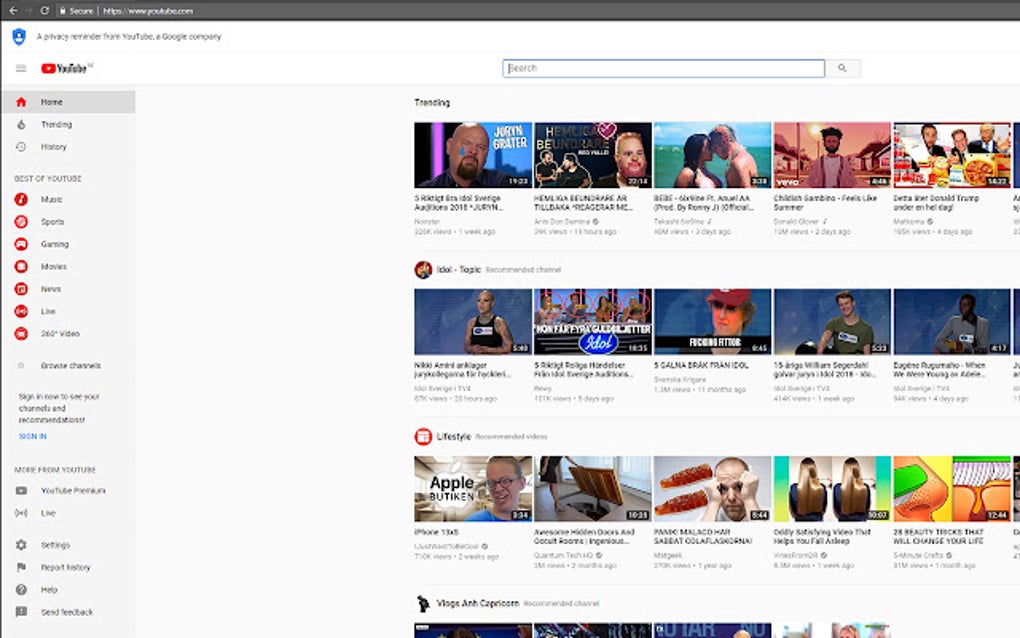
Task: Collapse the guide with the hamburger menu
Action: point(20,68)
